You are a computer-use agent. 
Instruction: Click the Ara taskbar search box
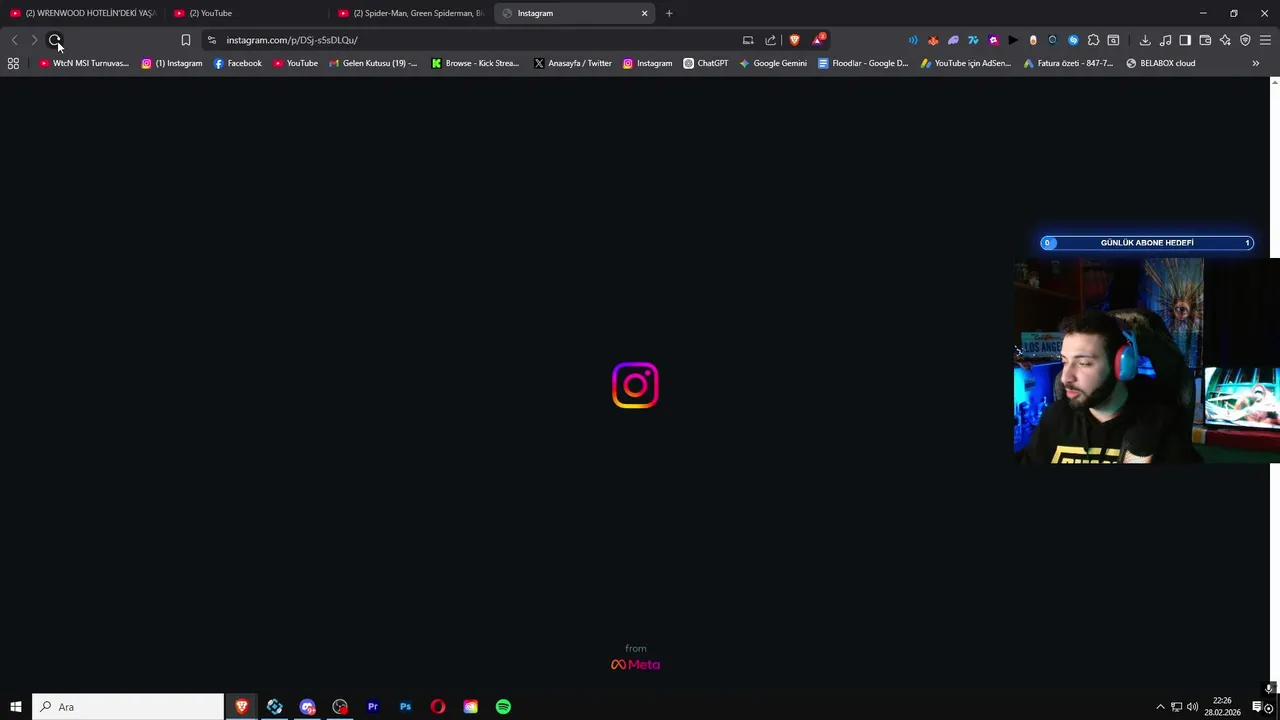[x=128, y=707]
